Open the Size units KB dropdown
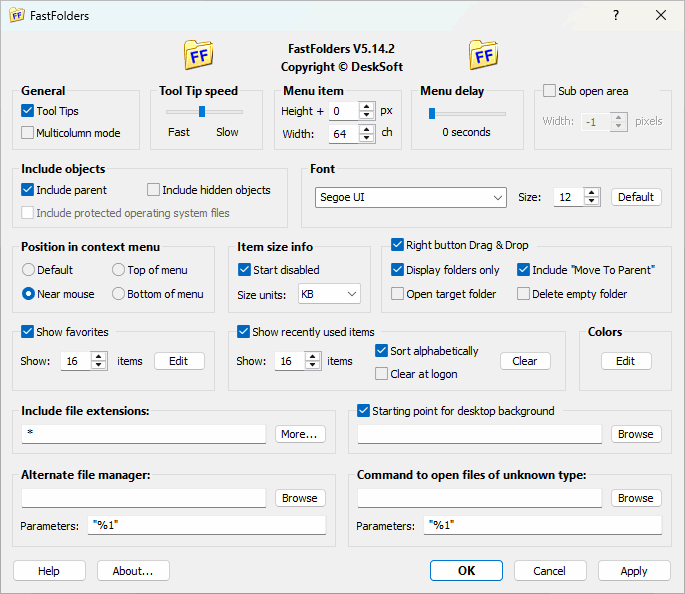Screen dimensions: 685x594 pyautogui.click(x=329, y=294)
